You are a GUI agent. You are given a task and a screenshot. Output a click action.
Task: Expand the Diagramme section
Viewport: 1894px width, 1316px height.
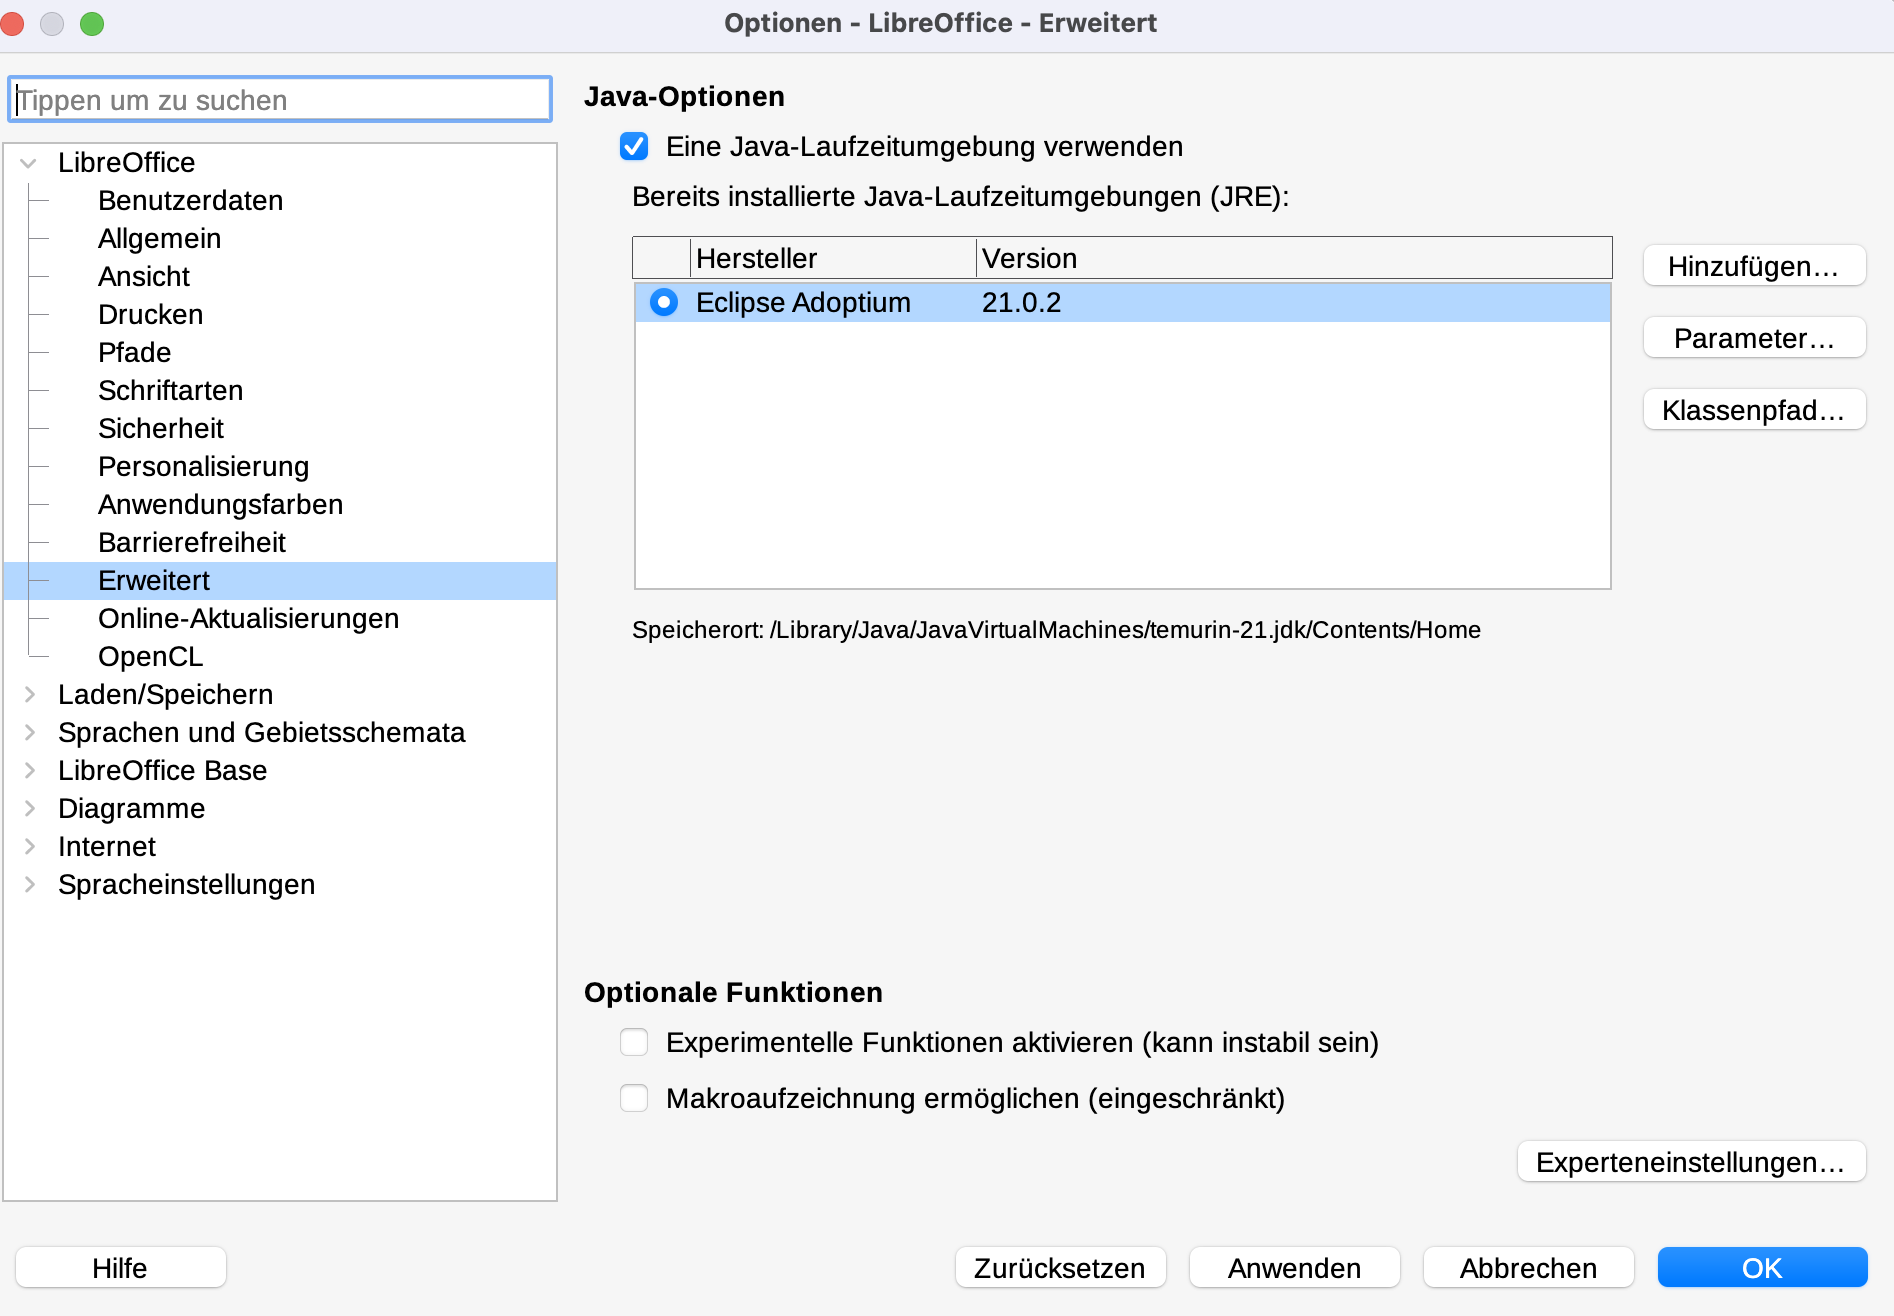pos(29,809)
